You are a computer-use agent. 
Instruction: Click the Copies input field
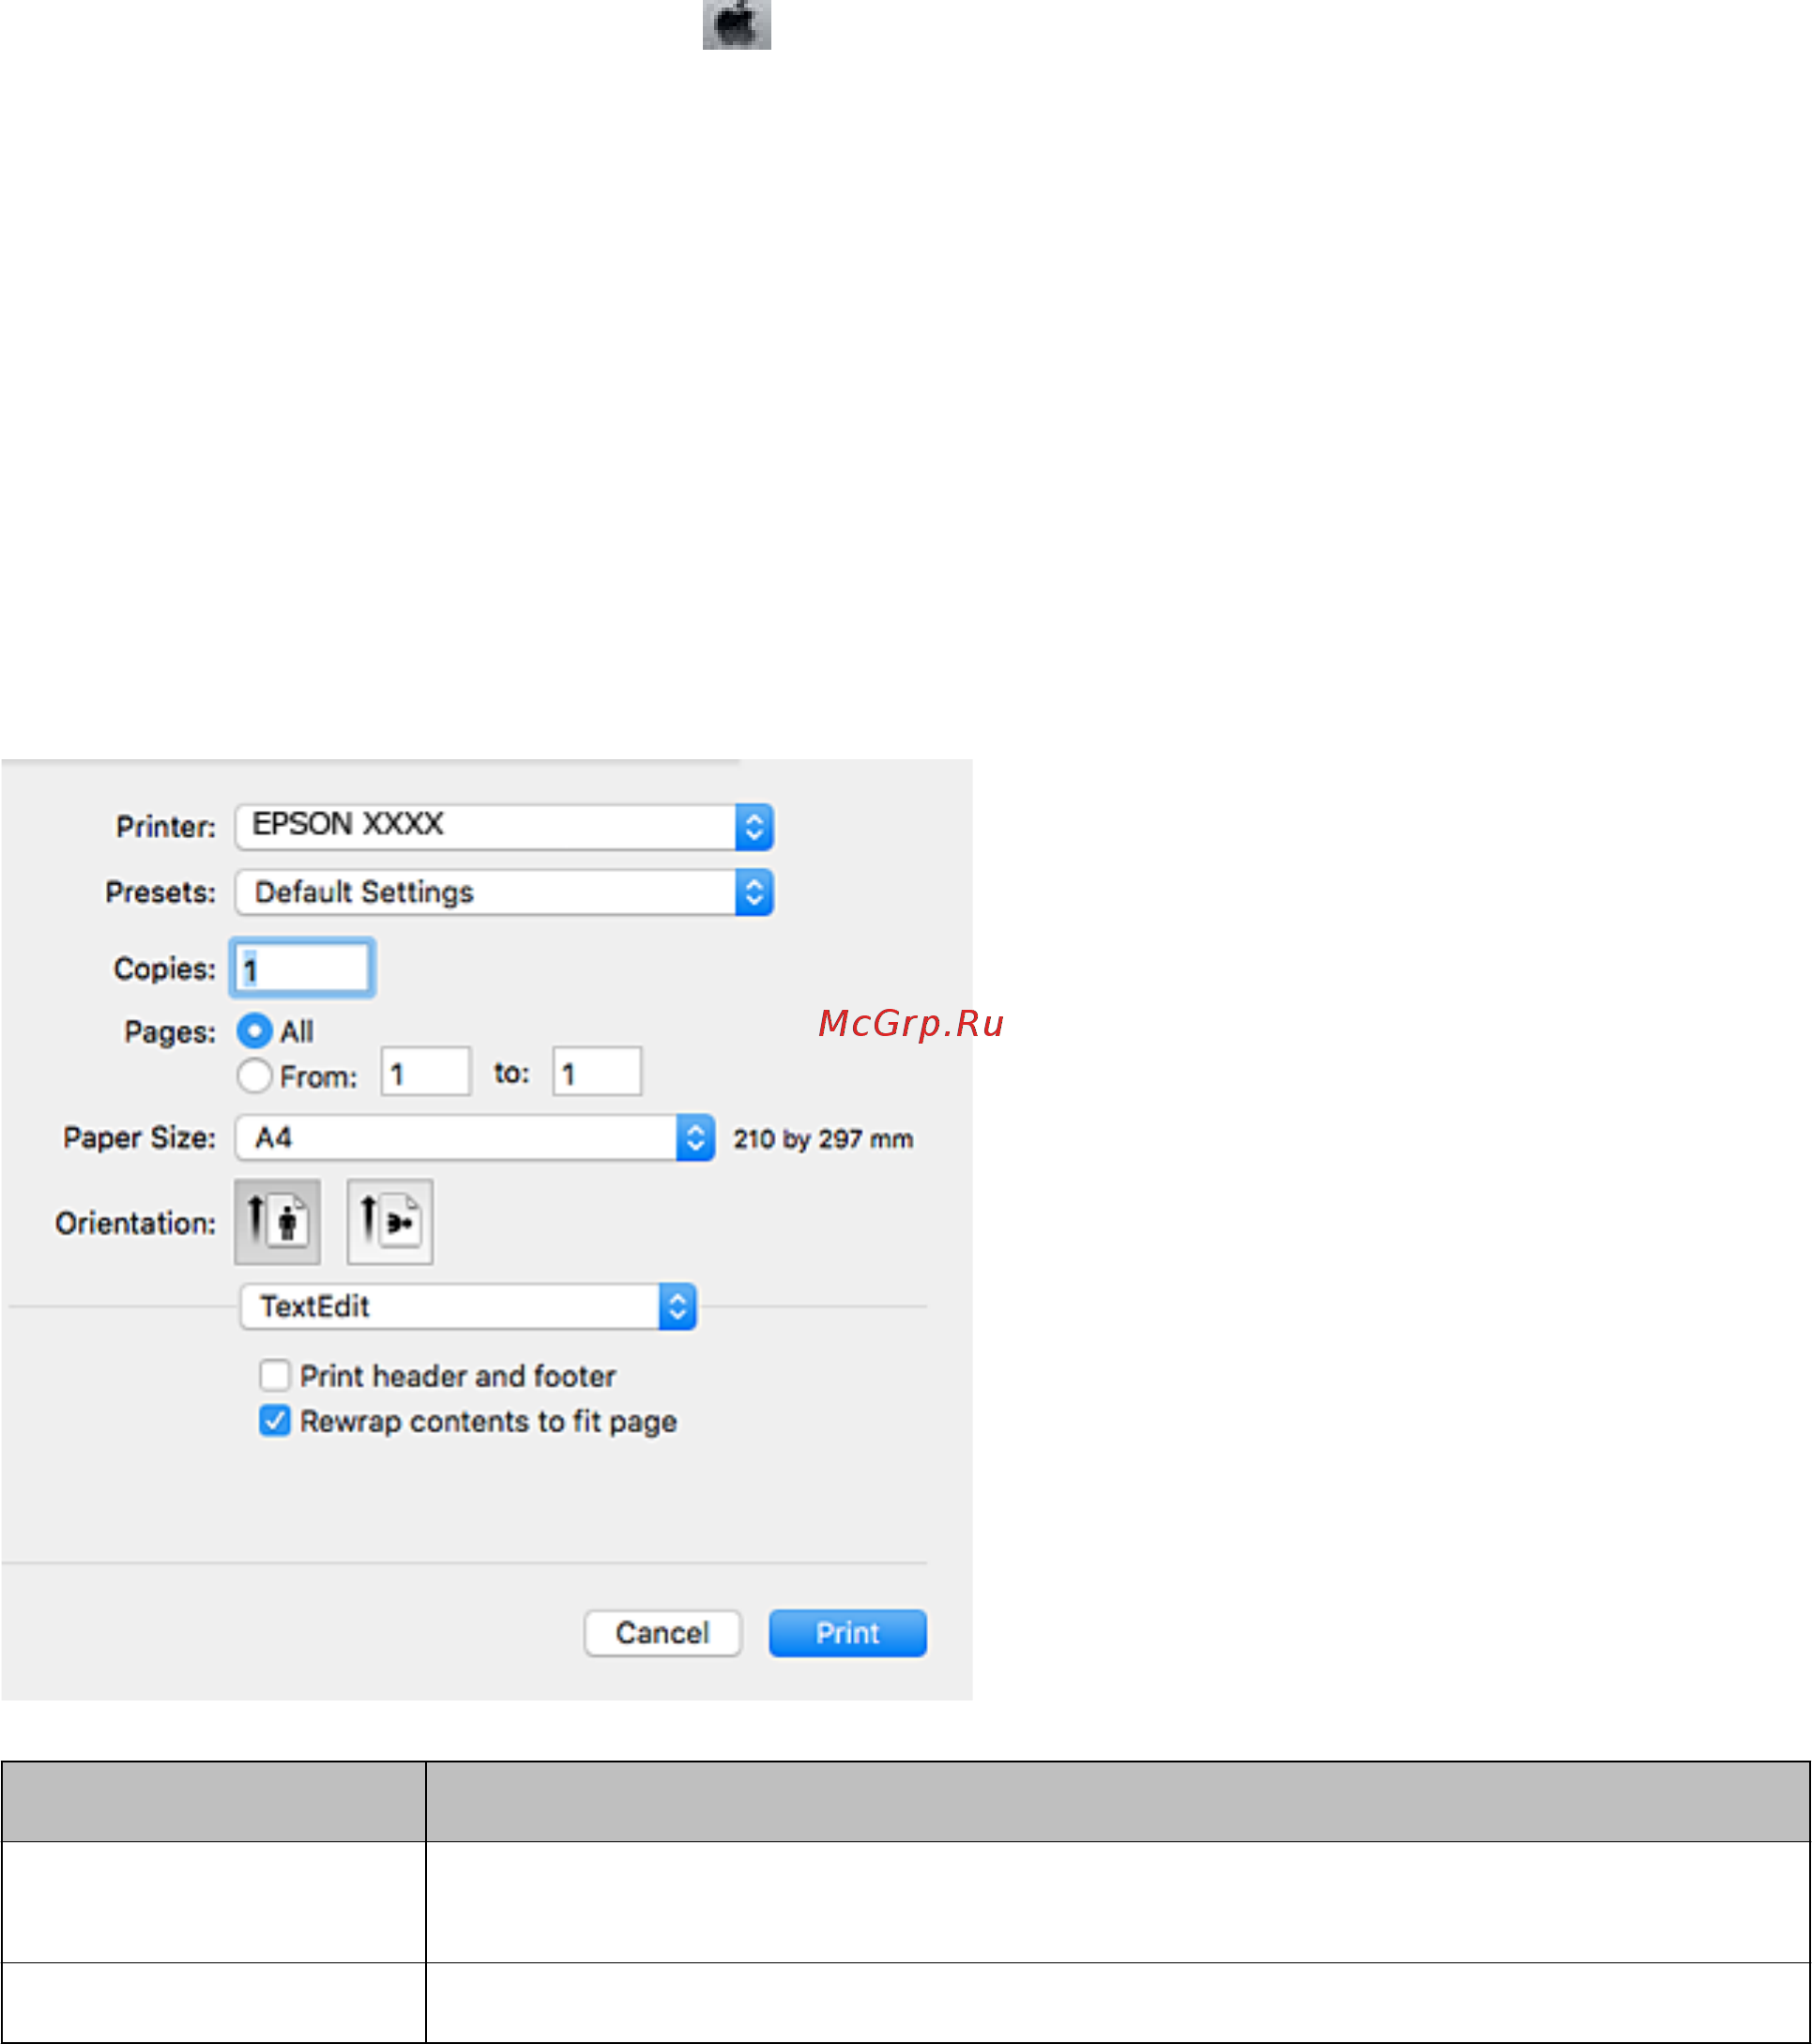pyautogui.click(x=302, y=968)
